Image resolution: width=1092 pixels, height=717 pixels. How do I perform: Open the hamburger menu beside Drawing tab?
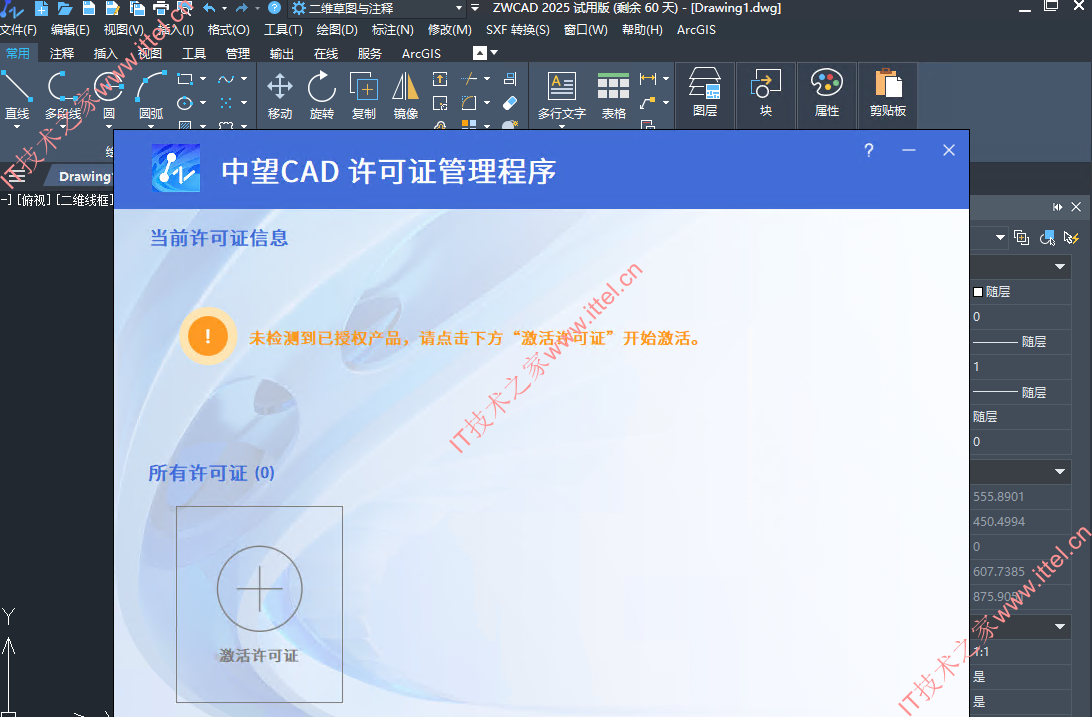(15, 175)
